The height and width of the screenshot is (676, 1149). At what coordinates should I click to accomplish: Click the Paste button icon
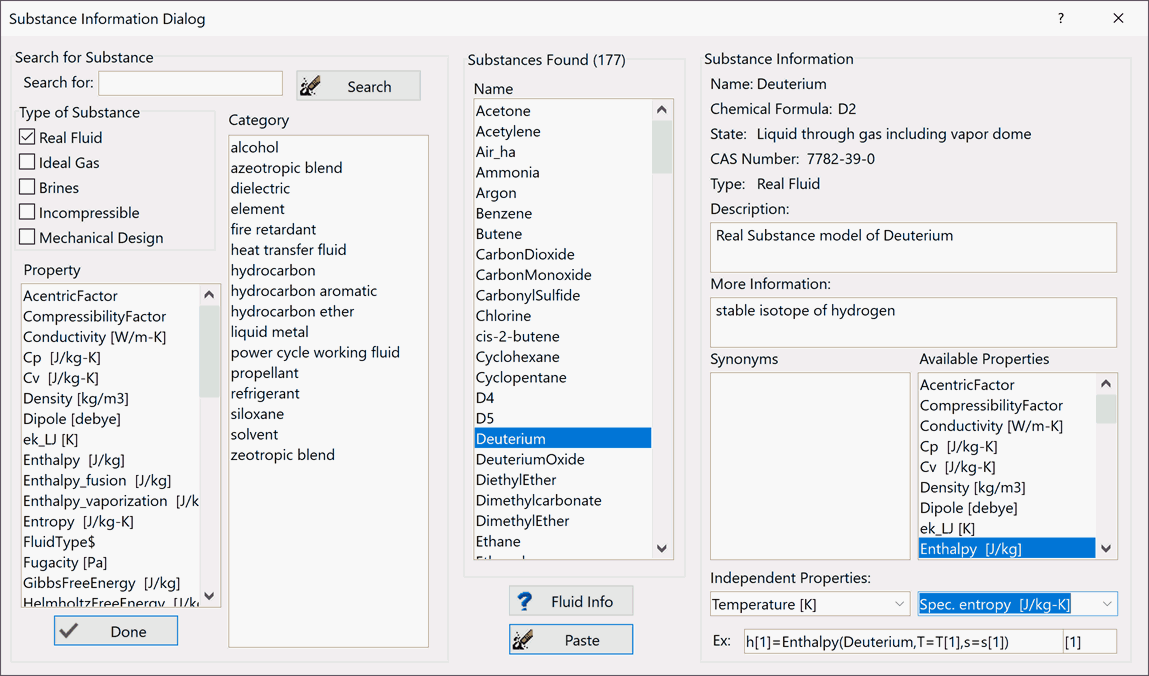coord(523,640)
